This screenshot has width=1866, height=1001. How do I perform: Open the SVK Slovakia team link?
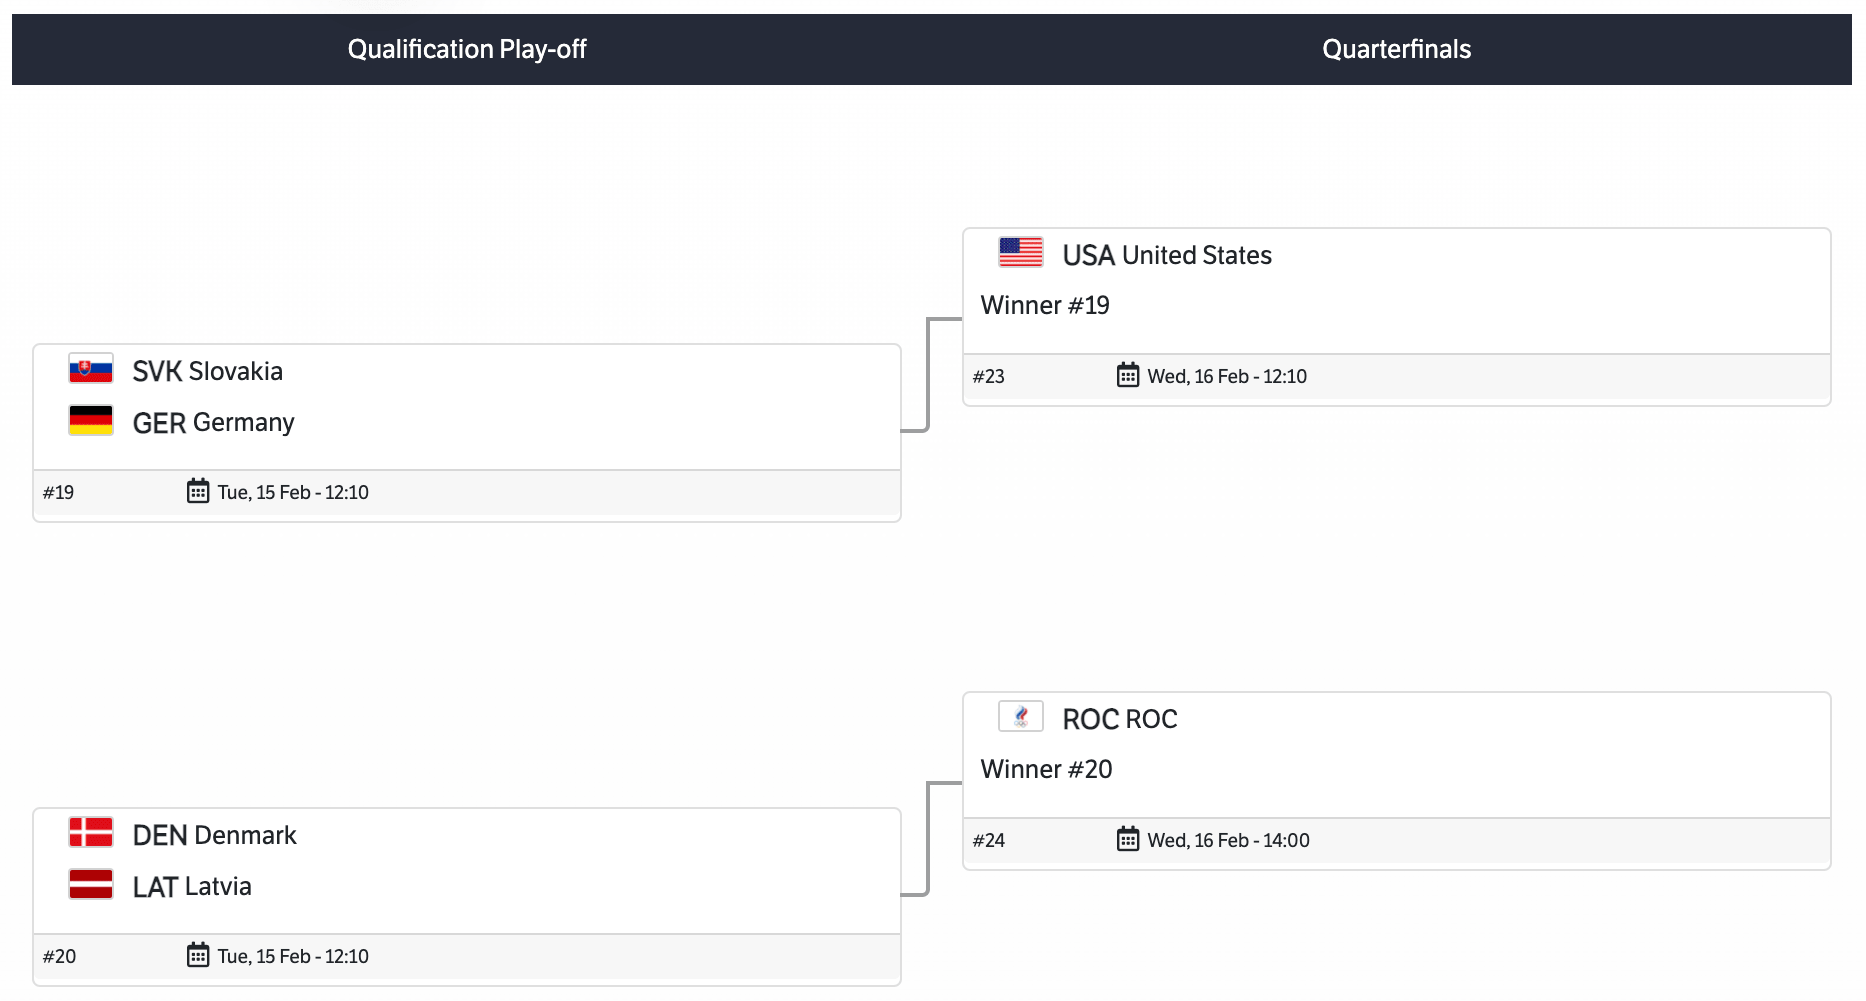point(208,372)
